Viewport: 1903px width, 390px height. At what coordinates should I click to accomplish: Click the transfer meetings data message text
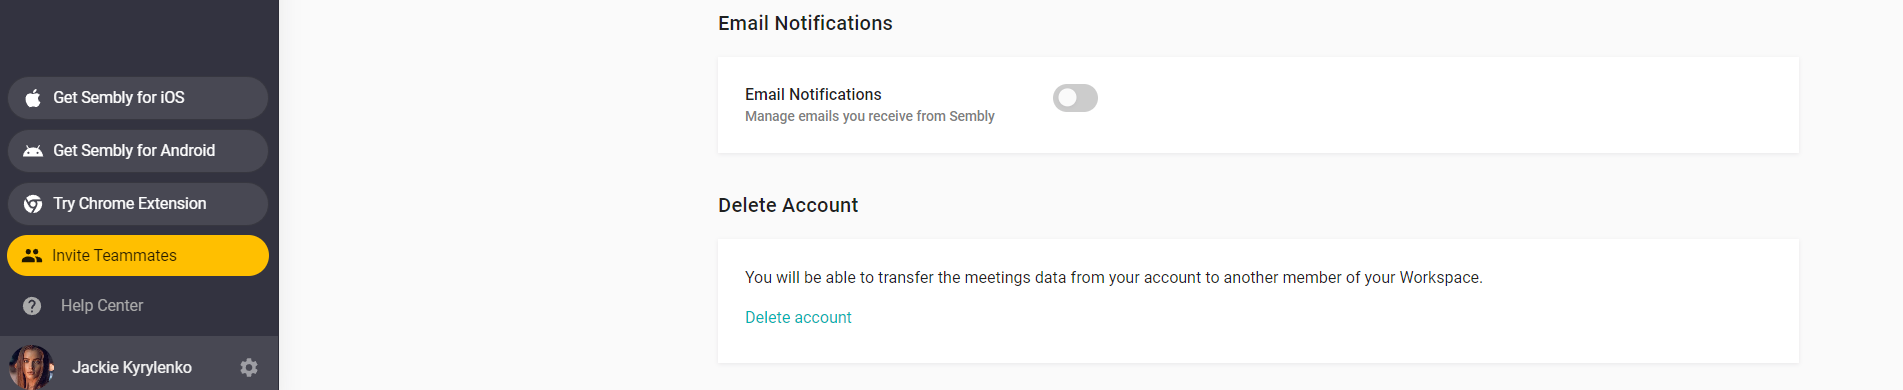pyautogui.click(x=1114, y=278)
